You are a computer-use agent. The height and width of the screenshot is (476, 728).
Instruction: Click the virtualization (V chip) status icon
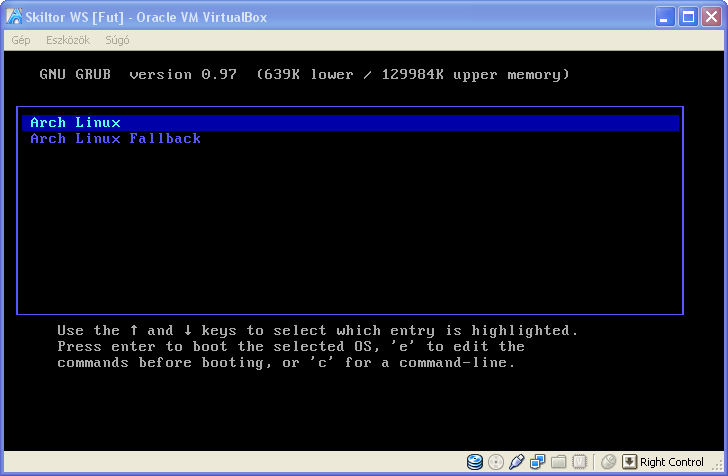tap(579, 462)
